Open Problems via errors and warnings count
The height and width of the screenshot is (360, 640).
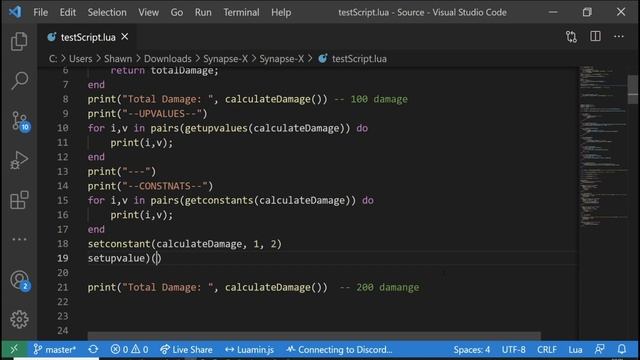[129, 349]
